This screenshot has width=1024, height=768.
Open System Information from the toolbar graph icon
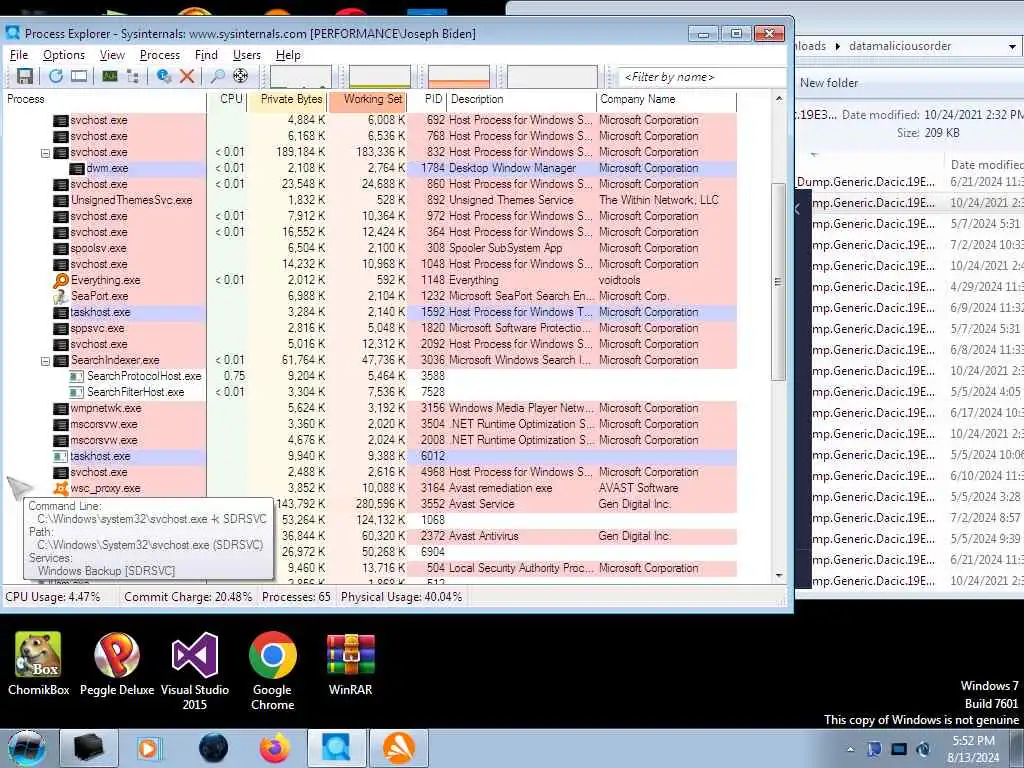(x=110, y=76)
